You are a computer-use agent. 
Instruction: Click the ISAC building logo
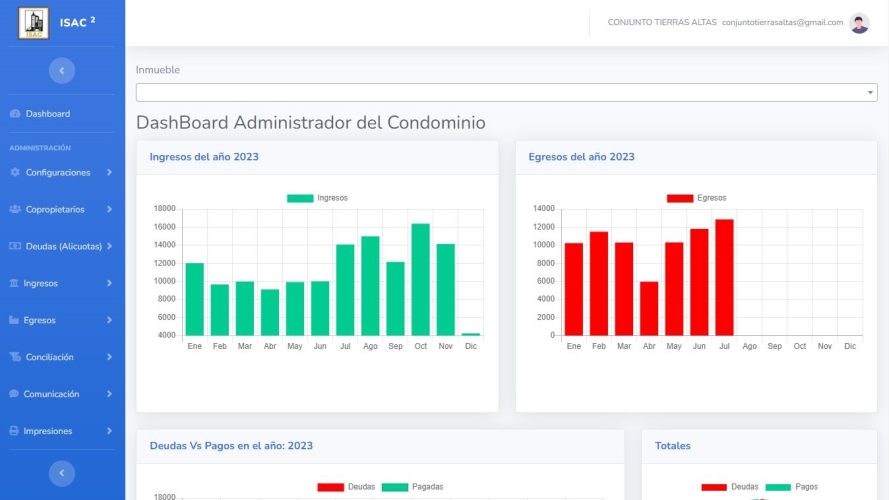(x=33, y=23)
